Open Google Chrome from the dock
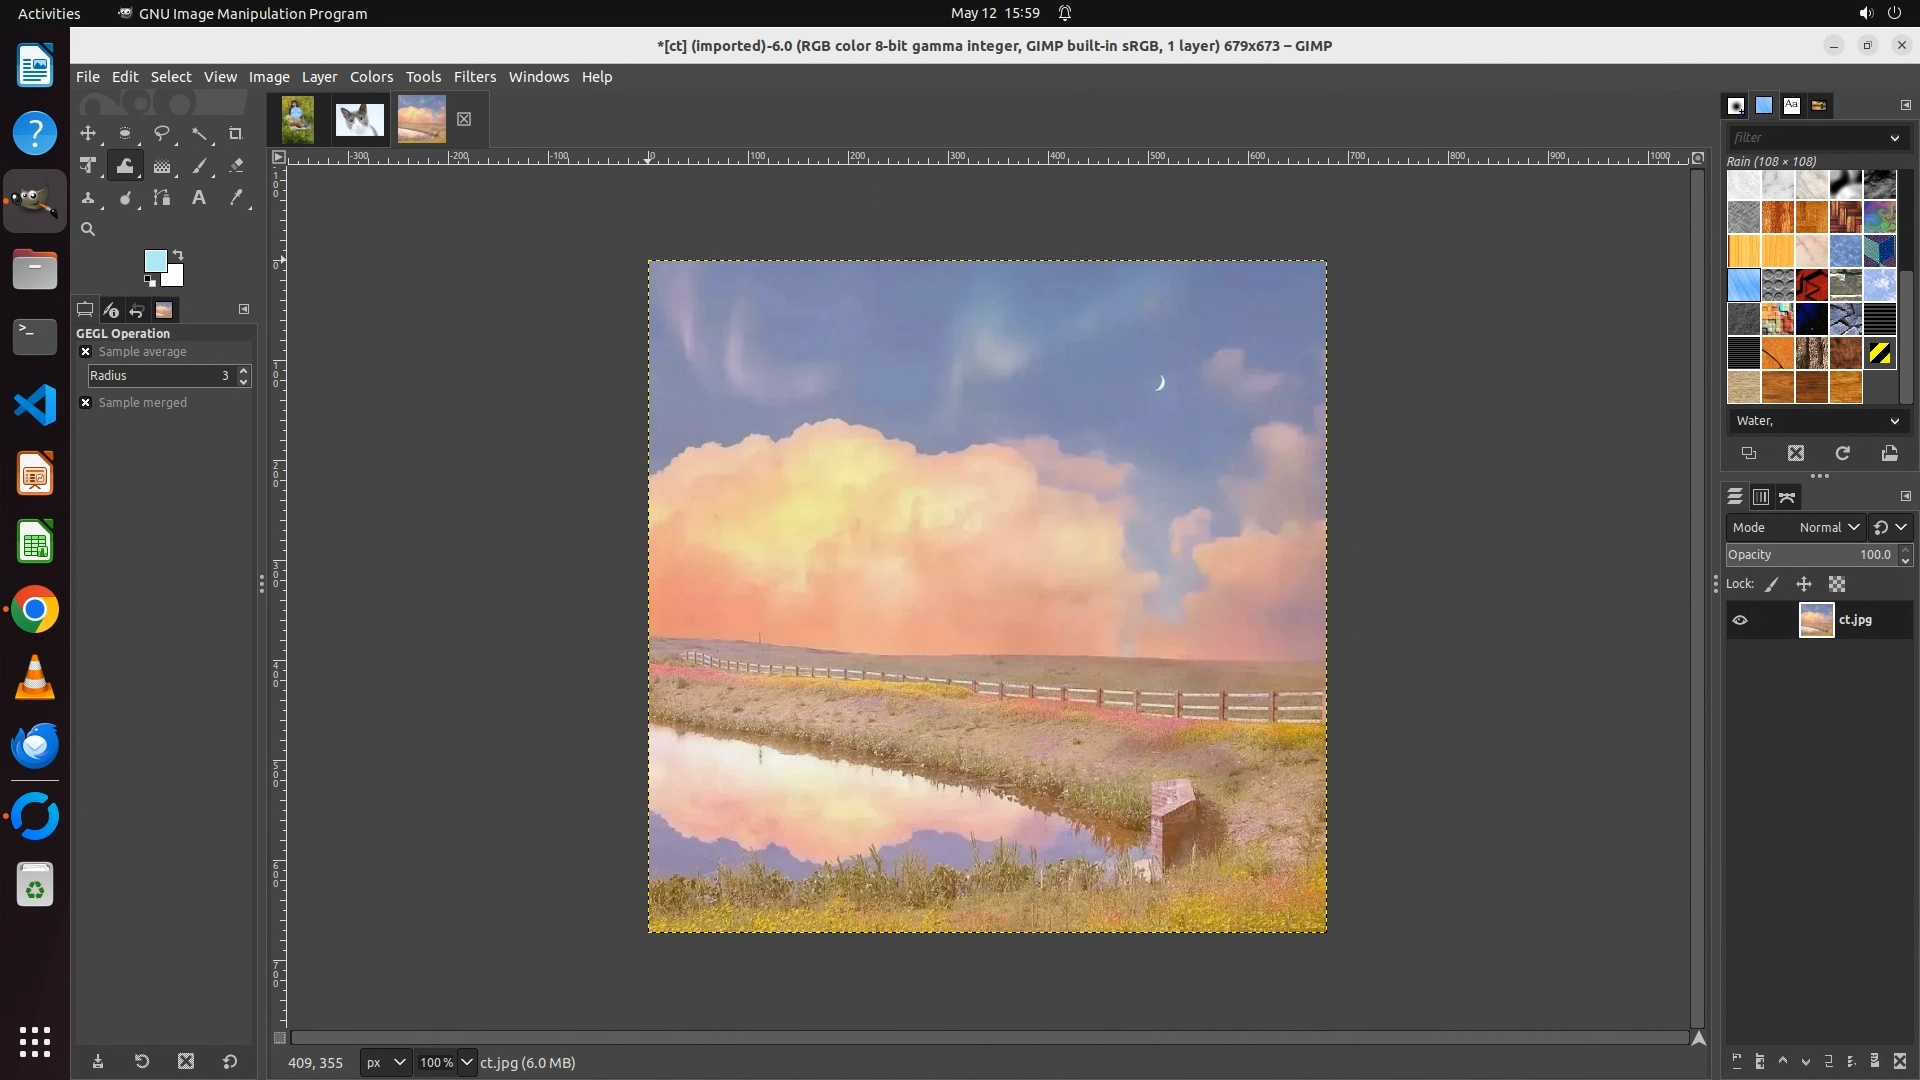 [35, 610]
